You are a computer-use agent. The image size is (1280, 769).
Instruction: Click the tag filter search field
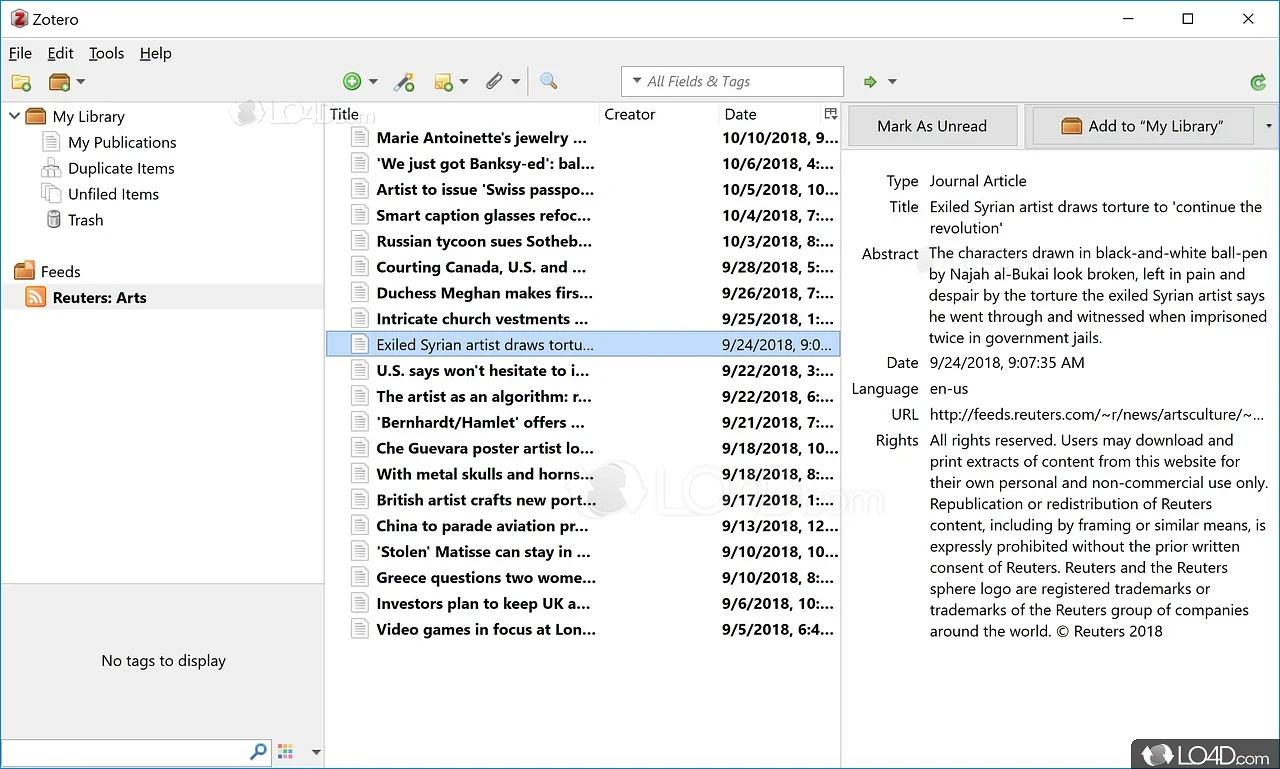point(125,752)
